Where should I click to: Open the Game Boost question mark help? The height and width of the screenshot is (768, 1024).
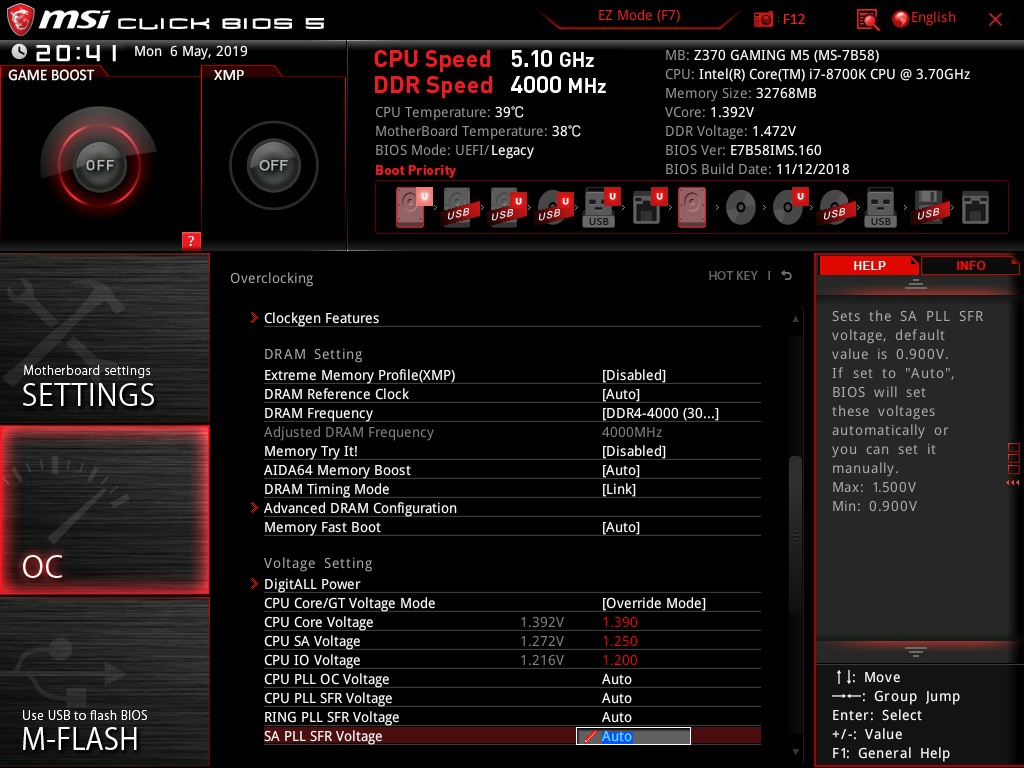(191, 240)
